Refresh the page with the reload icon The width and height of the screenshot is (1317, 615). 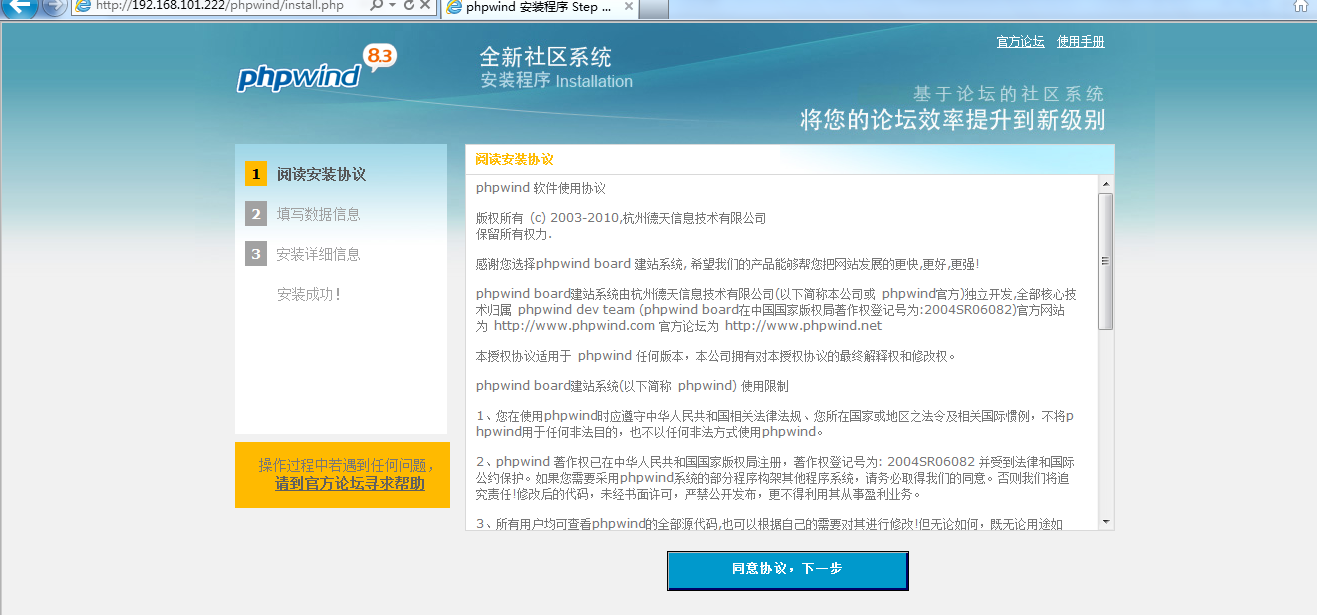click(x=409, y=6)
